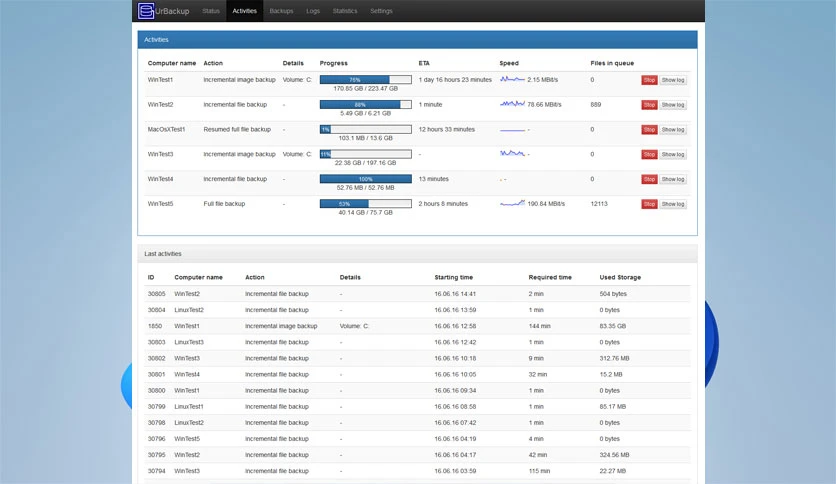This screenshot has height=484, width=836.
Task: Click '16.06.16 10:05' starting time
Action: click(x=455, y=374)
